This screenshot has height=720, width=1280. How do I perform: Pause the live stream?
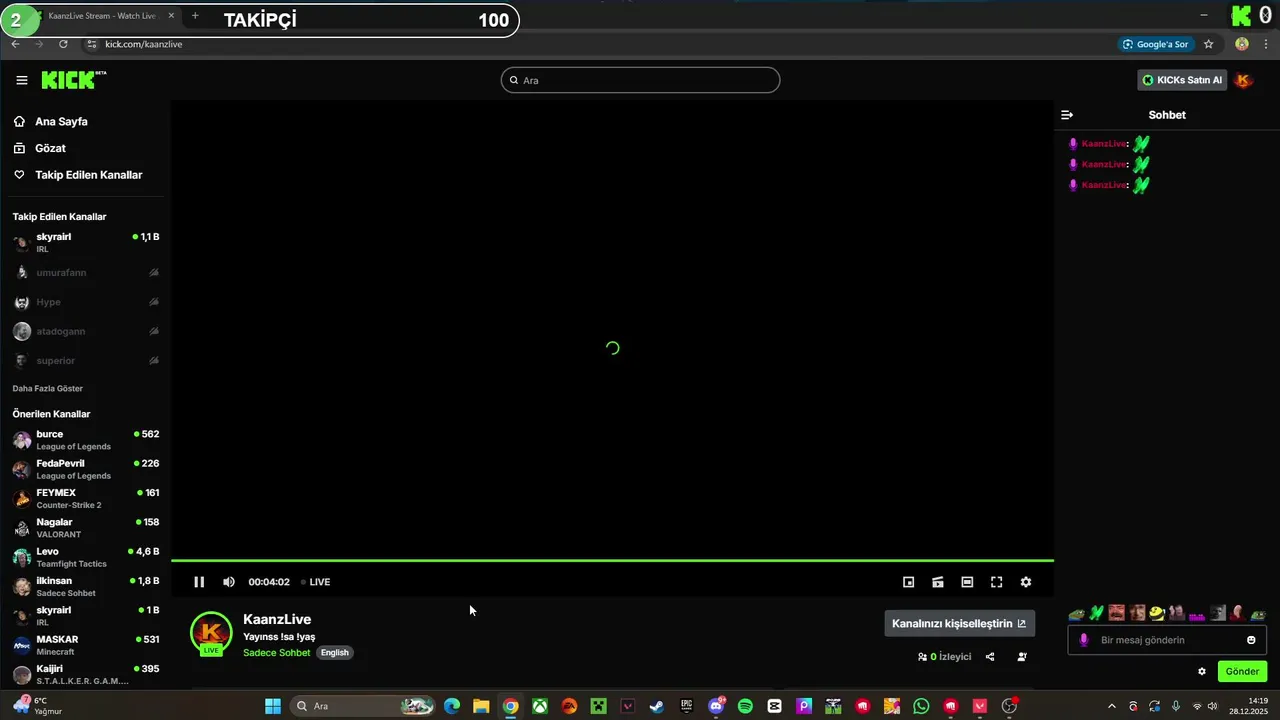point(199,582)
